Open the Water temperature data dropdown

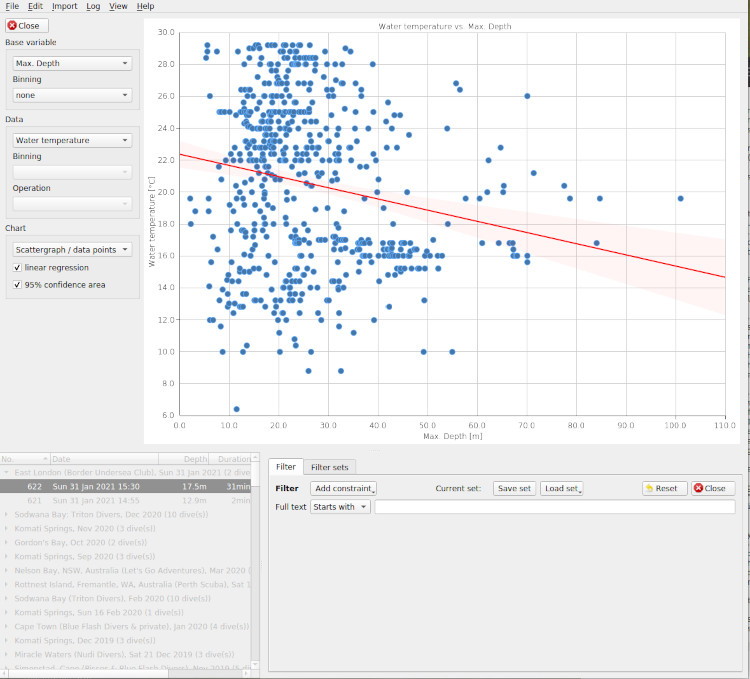coord(72,140)
